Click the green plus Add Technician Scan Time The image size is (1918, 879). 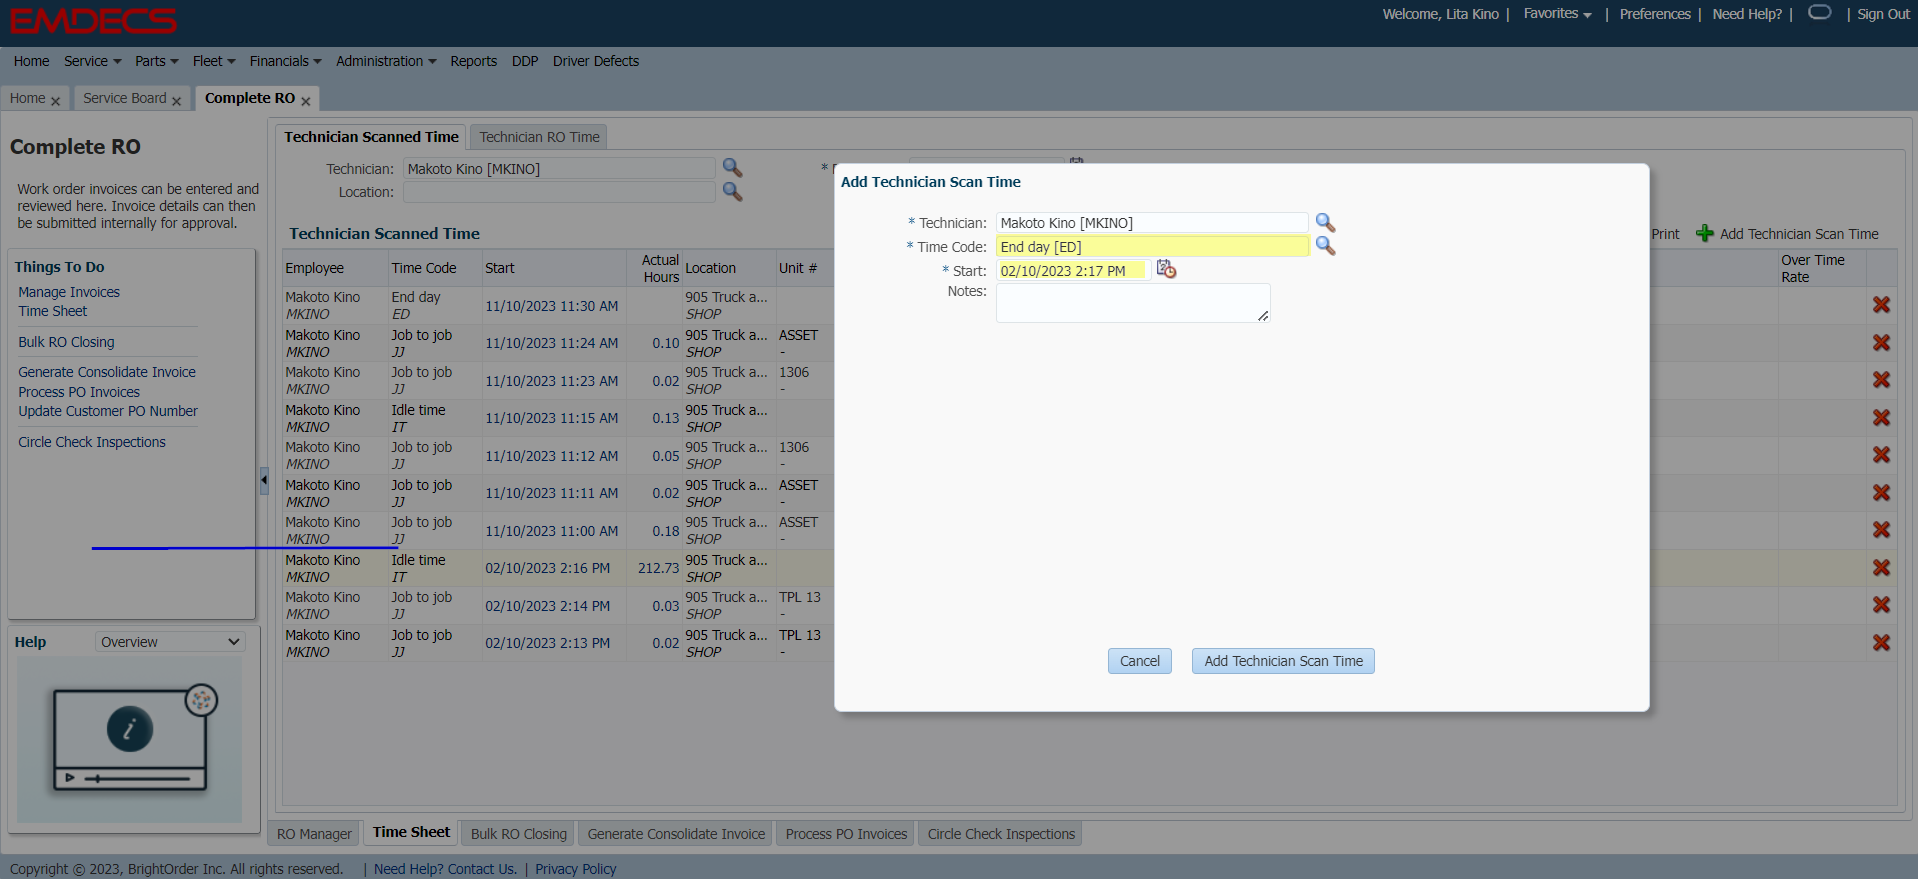click(x=1705, y=234)
